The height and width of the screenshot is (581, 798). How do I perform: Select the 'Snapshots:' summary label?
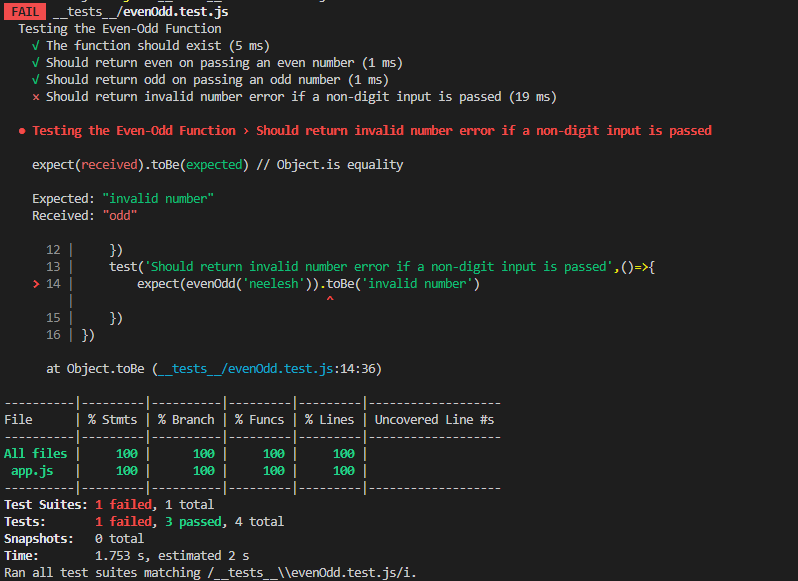39,539
